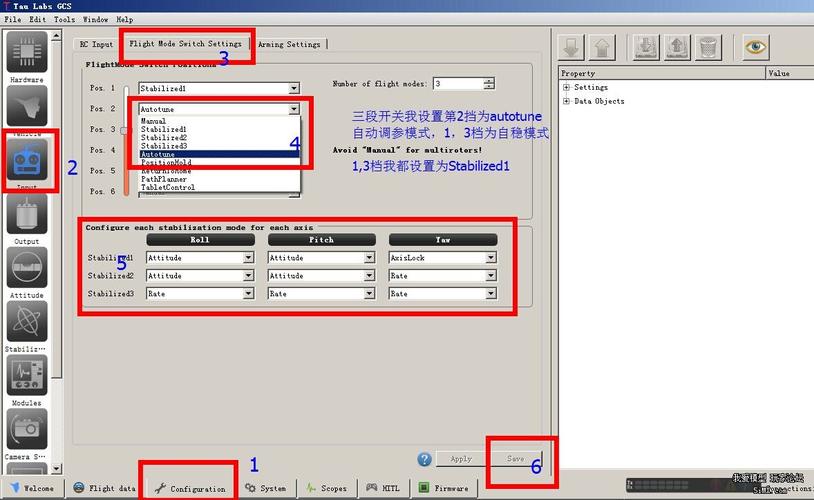Open the Vehicle configuration icon
Screen dimensions: 814x500
point(27,106)
